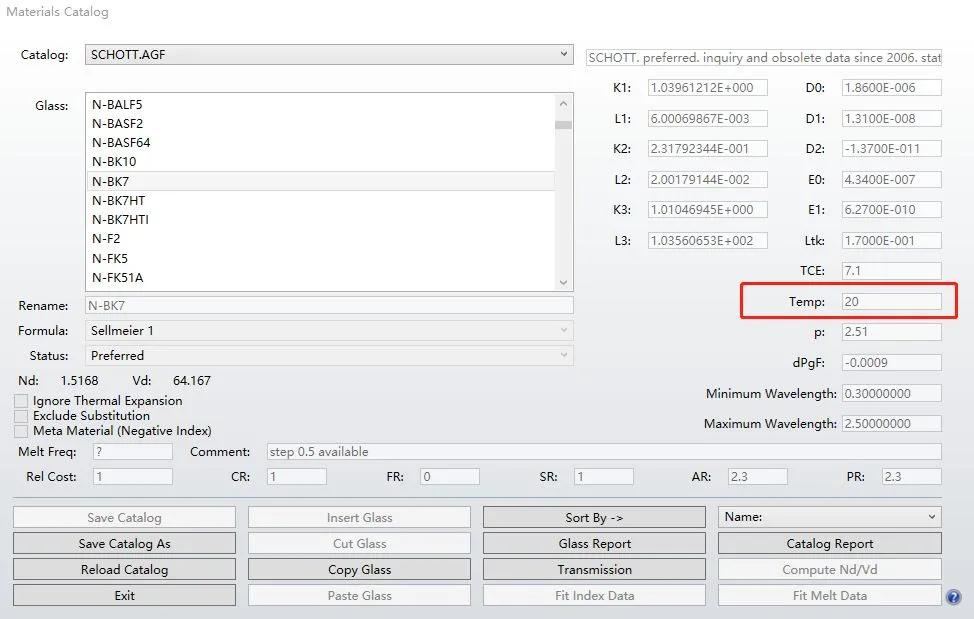Image resolution: width=974 pixels, height=619 pixels.
Task: Click the blue help icon
Action: click(953, 597)
